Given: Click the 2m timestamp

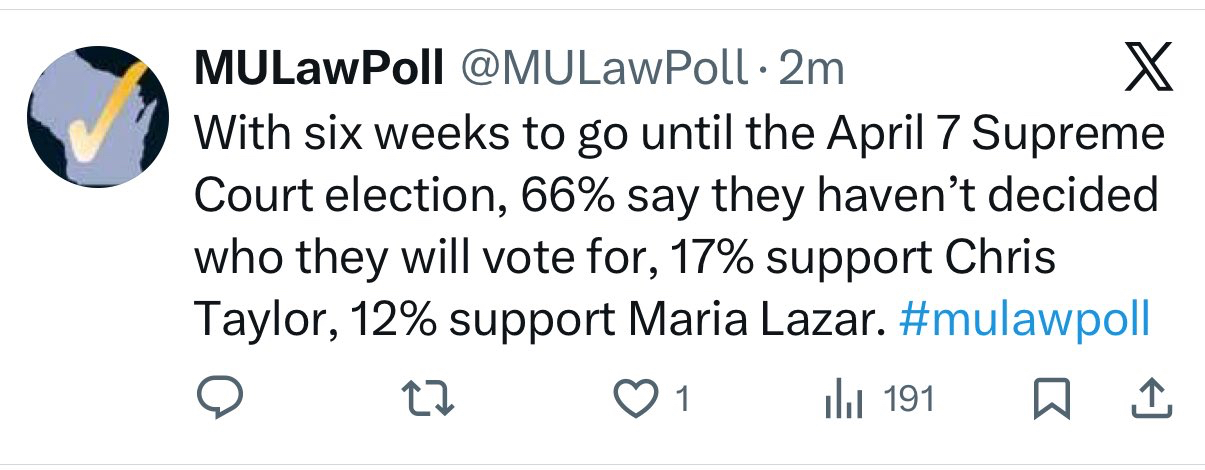Looking at the screenshot, I should [x=811, y=70].
